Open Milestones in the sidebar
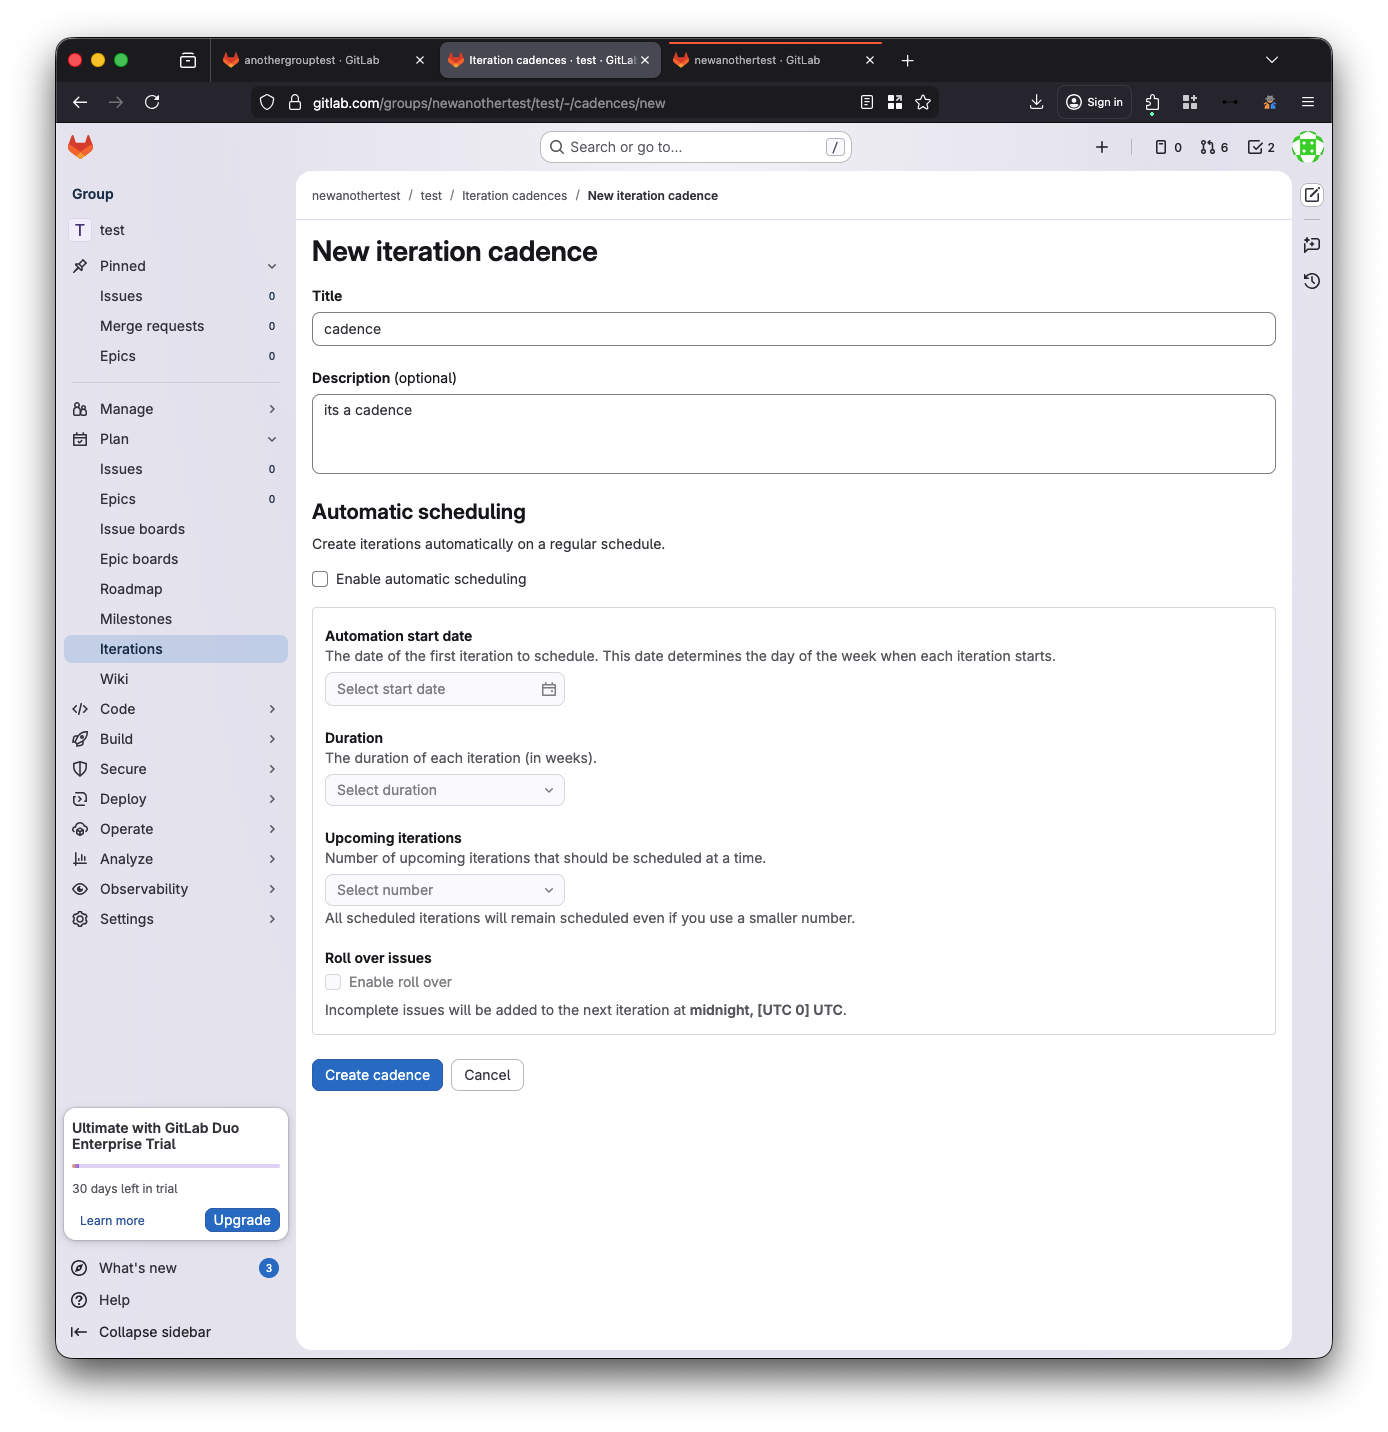Viewport: 1388px width, 1432px height. click(x=136, y=619)
